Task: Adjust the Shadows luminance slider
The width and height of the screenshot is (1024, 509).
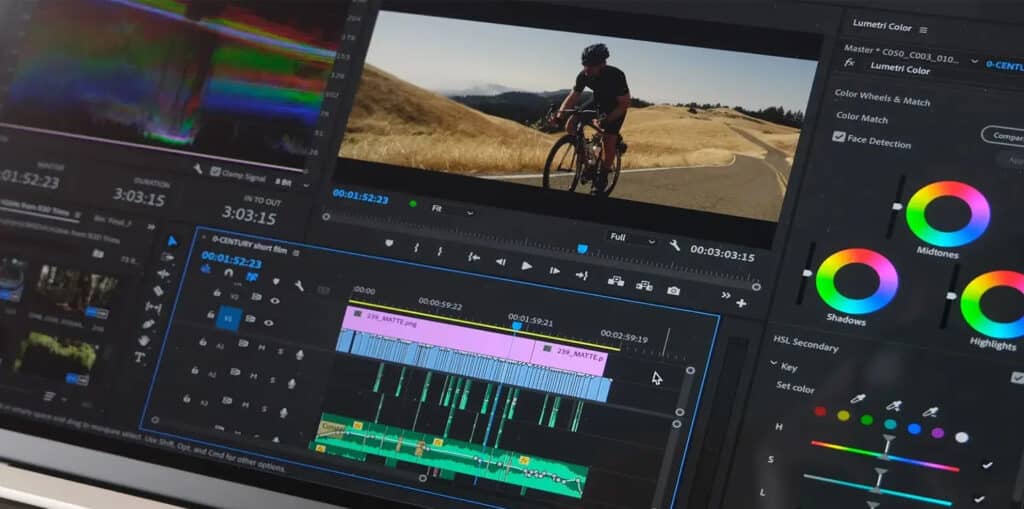Action: [808, 273]
